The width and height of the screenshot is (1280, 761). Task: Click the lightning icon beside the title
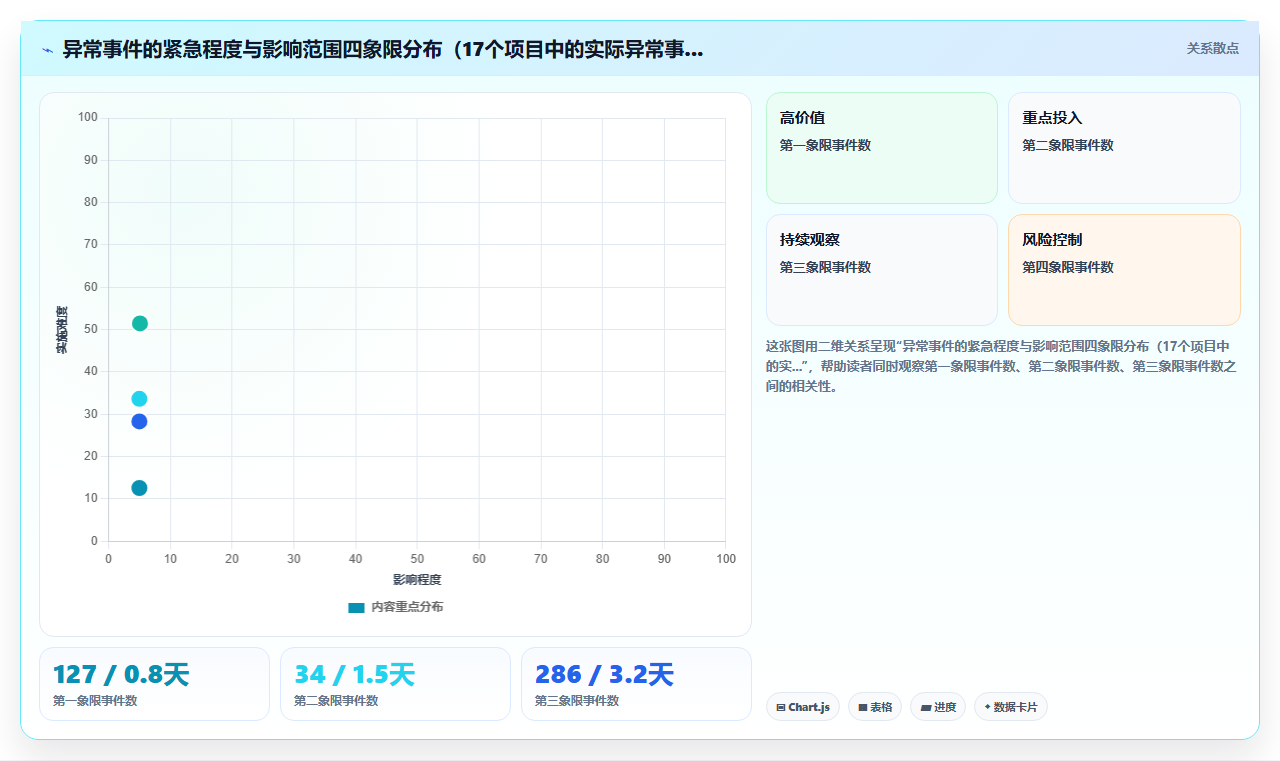(x=47, y=50)
